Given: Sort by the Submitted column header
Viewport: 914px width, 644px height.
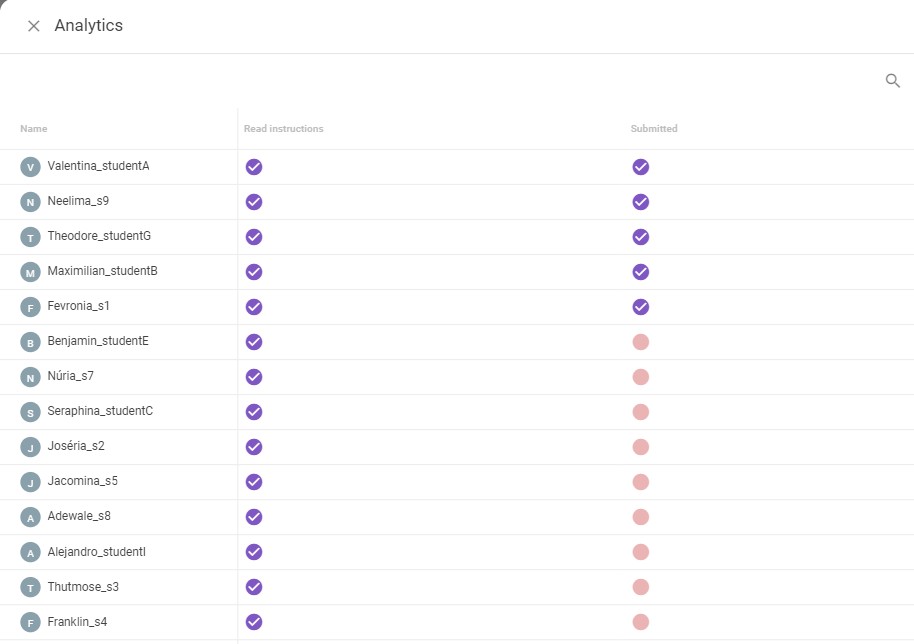Looking at the screenshot, I should click(x=654, y=129).
